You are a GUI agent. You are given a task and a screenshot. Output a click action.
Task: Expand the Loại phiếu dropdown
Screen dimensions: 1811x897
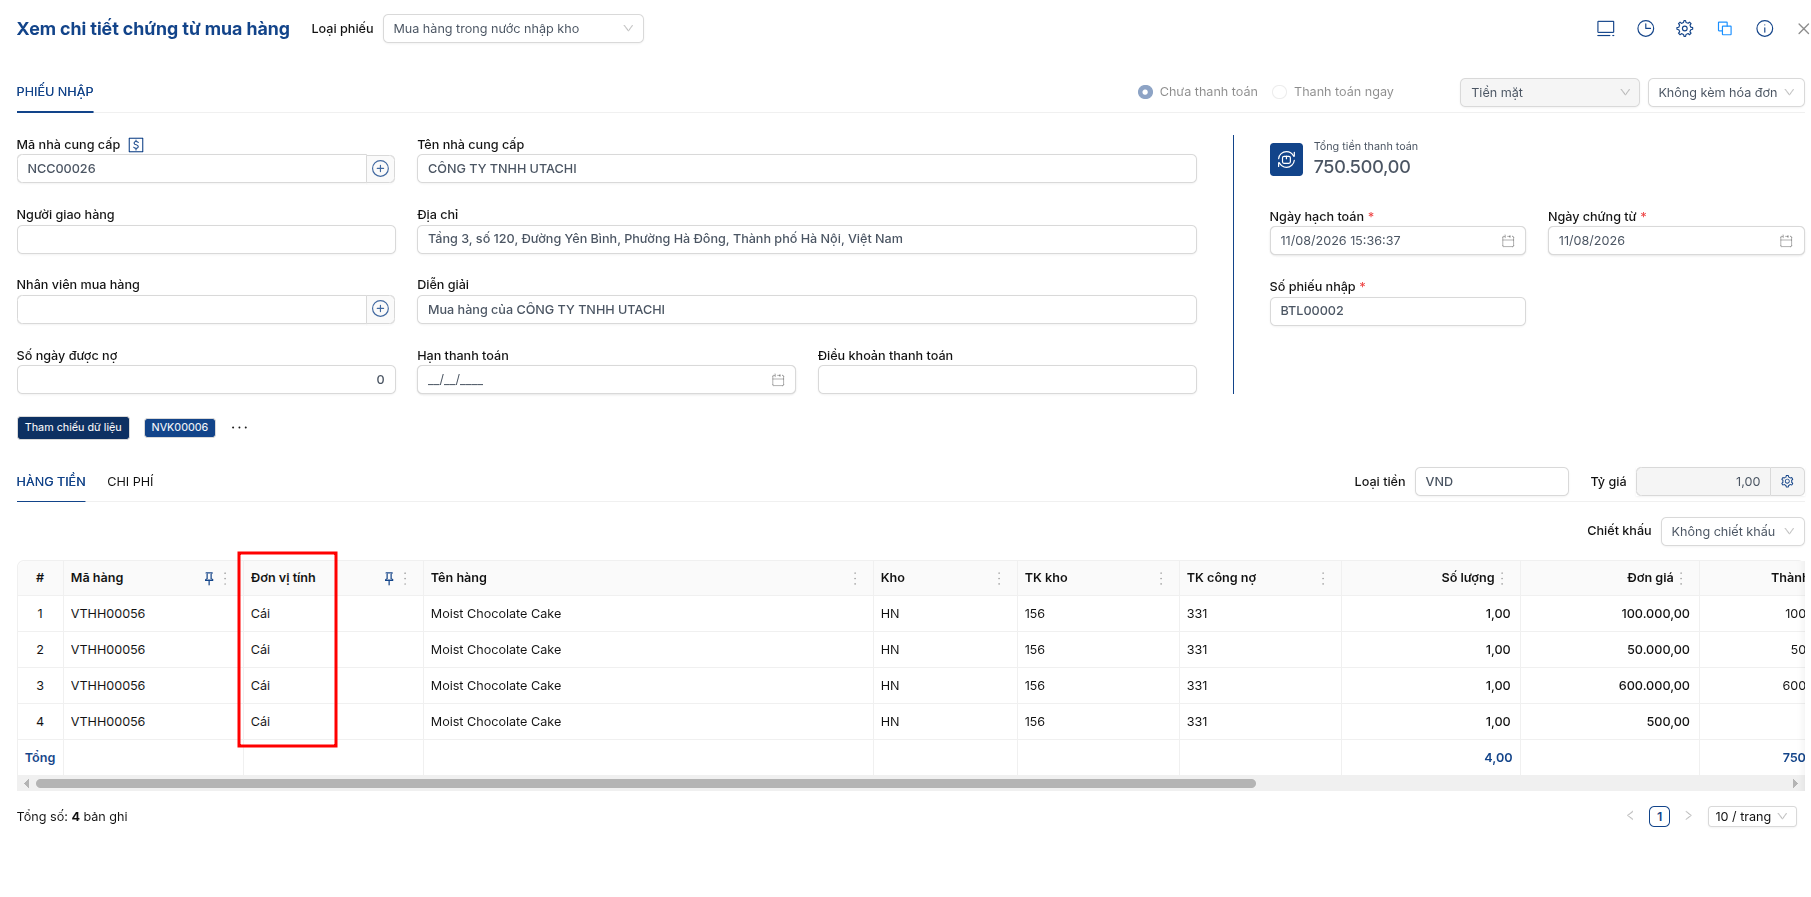[513, 29]
